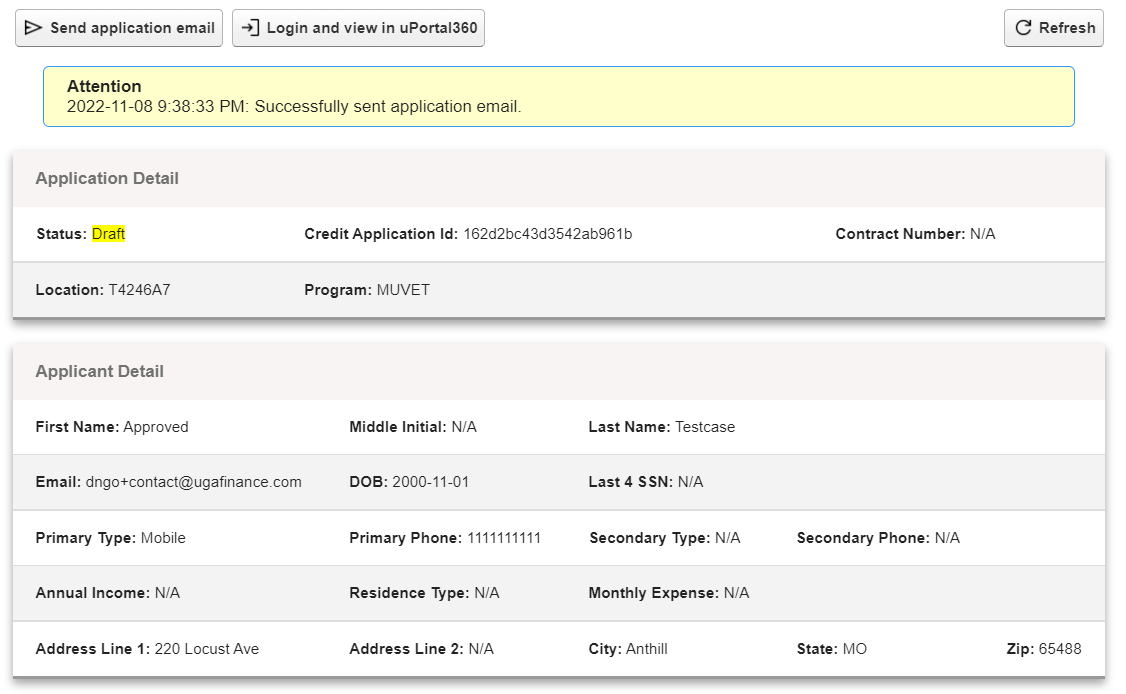The image size is (1126, 694).
Task: Click the login arrow icon
Action: [250, 28]
